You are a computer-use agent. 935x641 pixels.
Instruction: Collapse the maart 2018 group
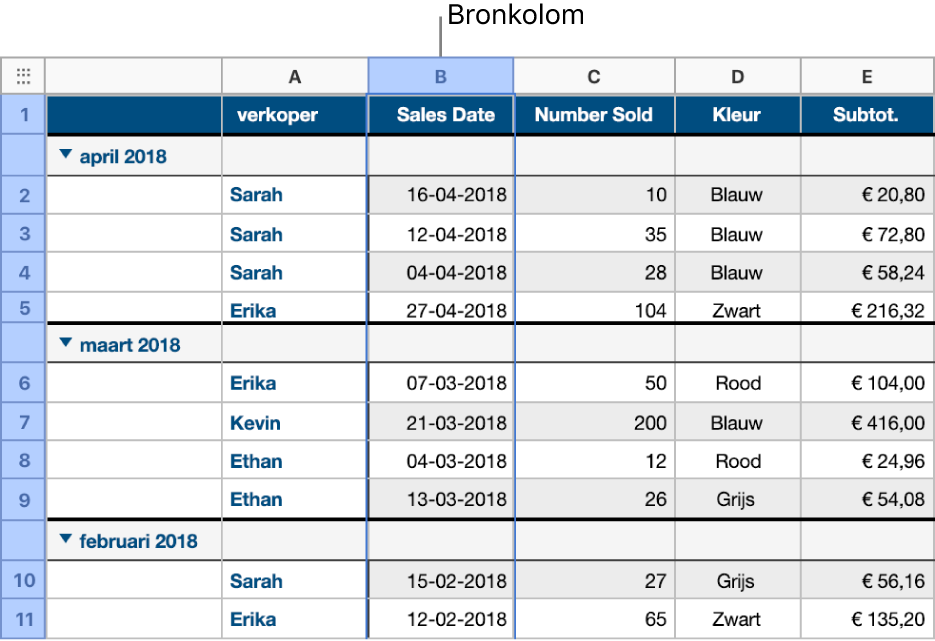coord(65,344)
